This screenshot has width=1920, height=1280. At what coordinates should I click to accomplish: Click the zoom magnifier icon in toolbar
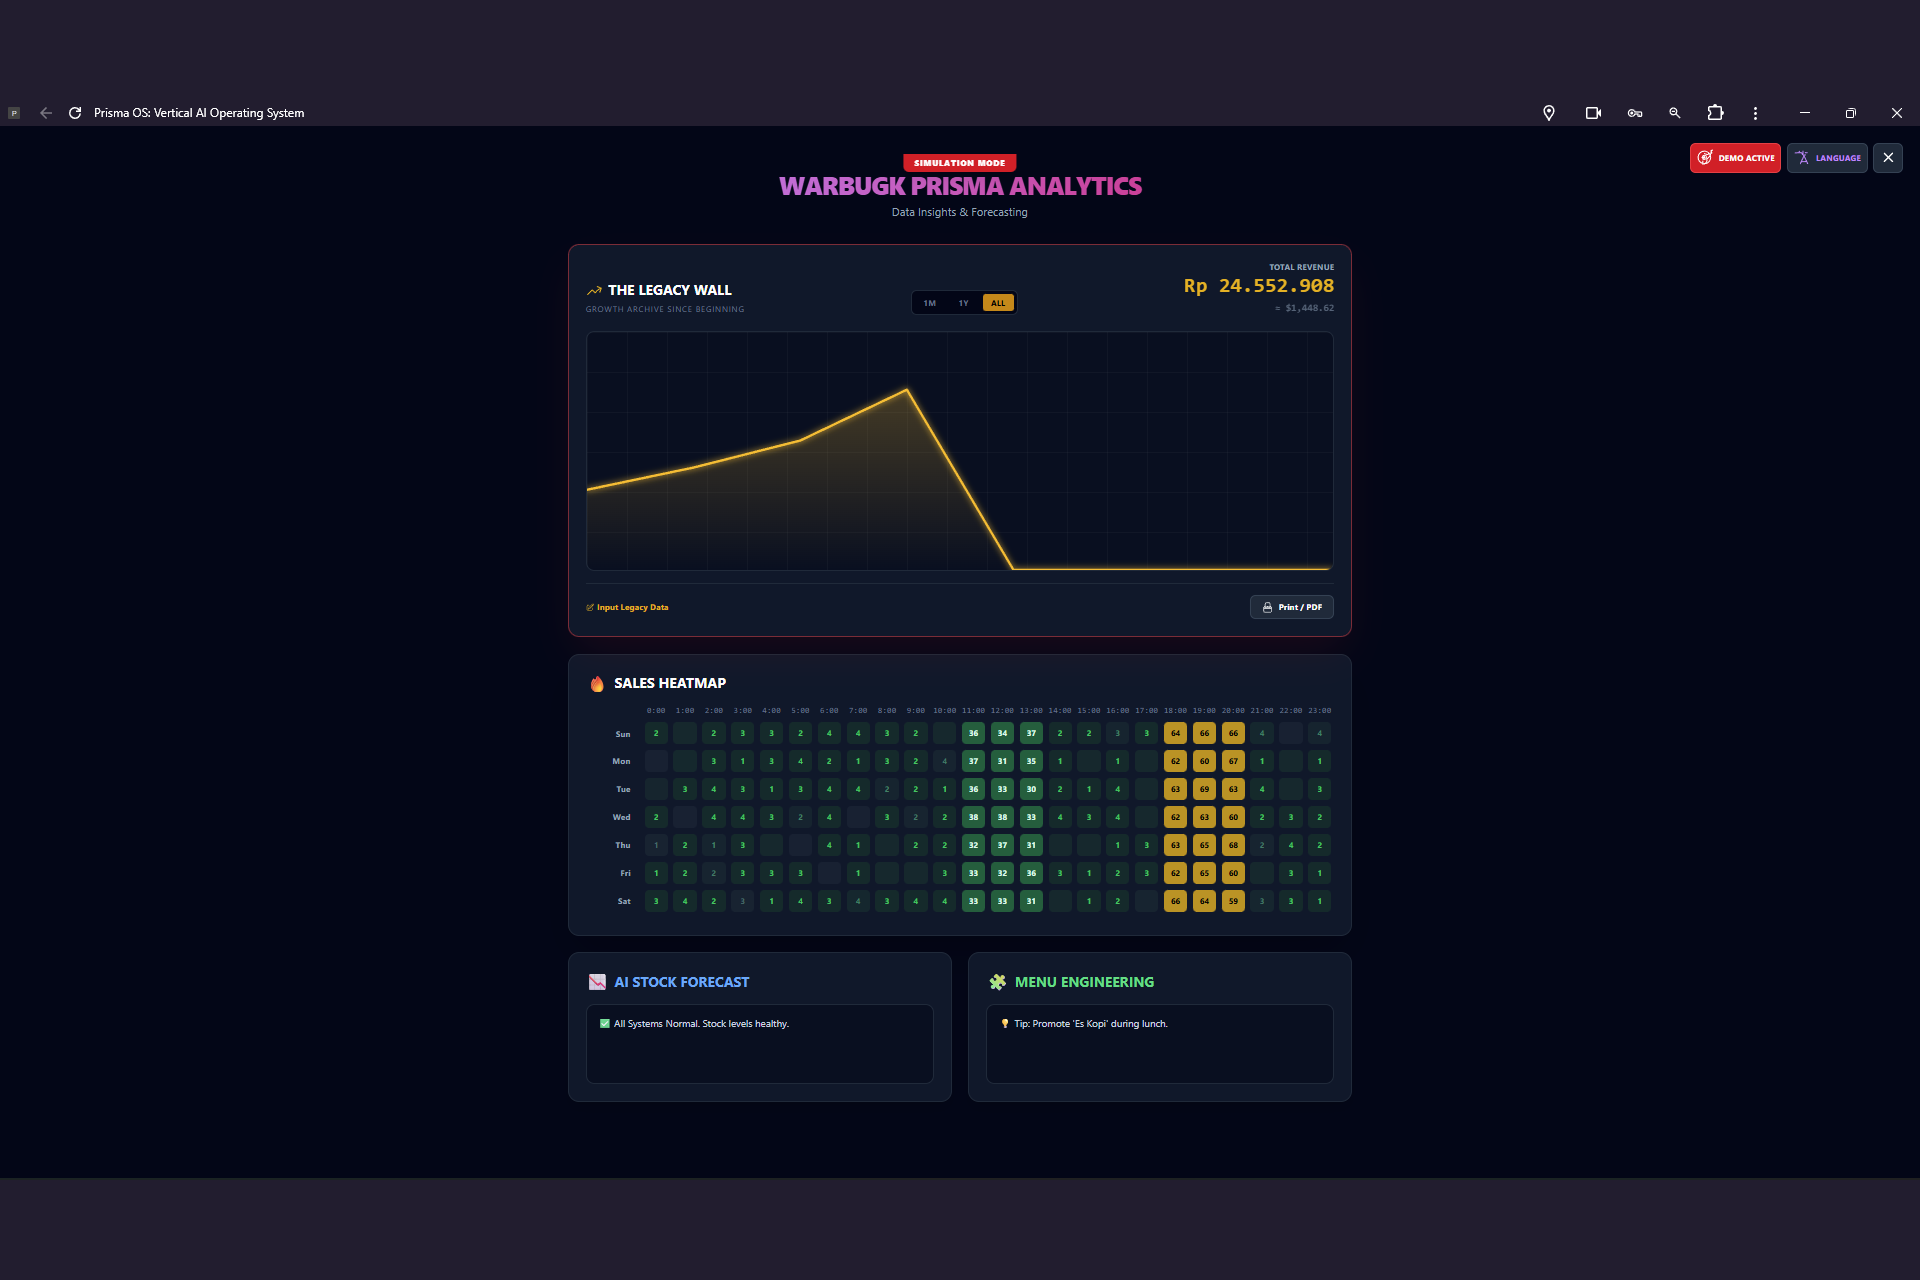(x=1674, y=113)
